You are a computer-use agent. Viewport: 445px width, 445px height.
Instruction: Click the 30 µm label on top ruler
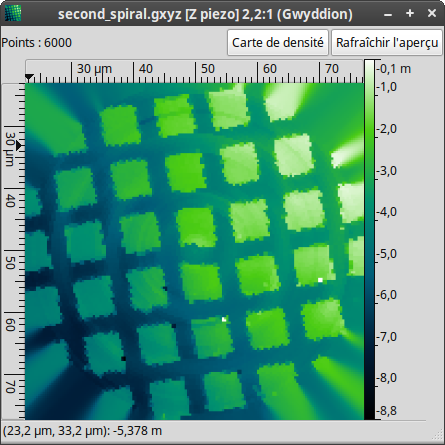coord(94,69)
